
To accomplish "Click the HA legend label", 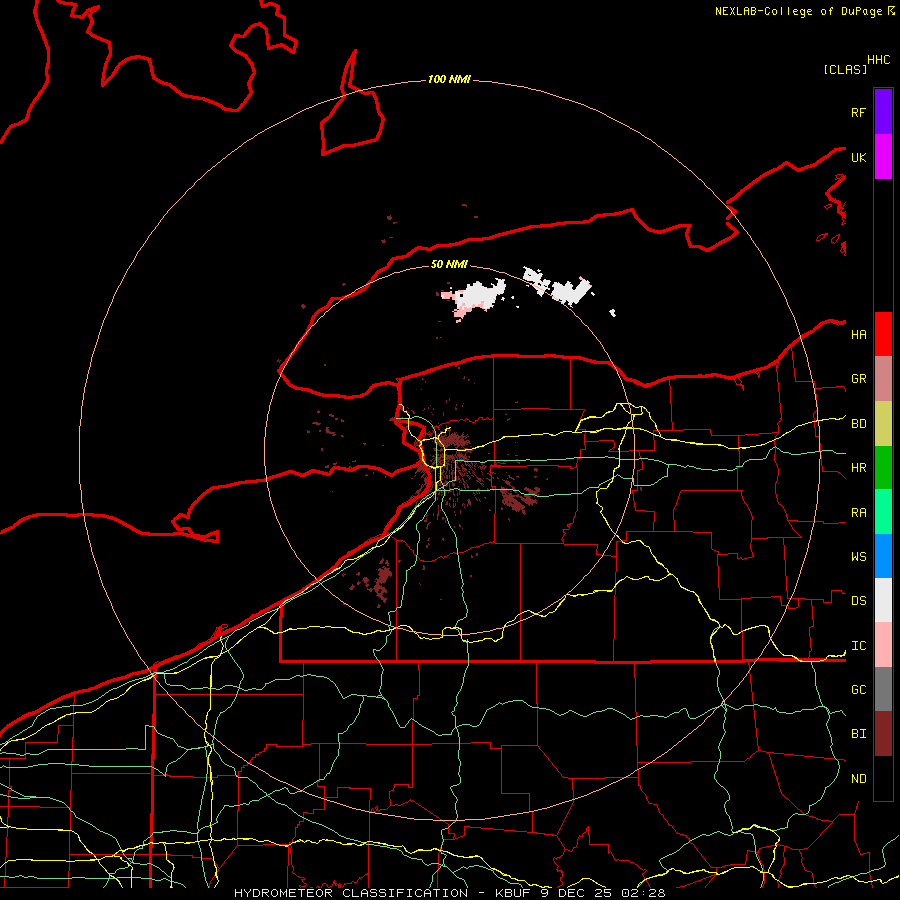I will pyautogui.click(x=859, y=334).
